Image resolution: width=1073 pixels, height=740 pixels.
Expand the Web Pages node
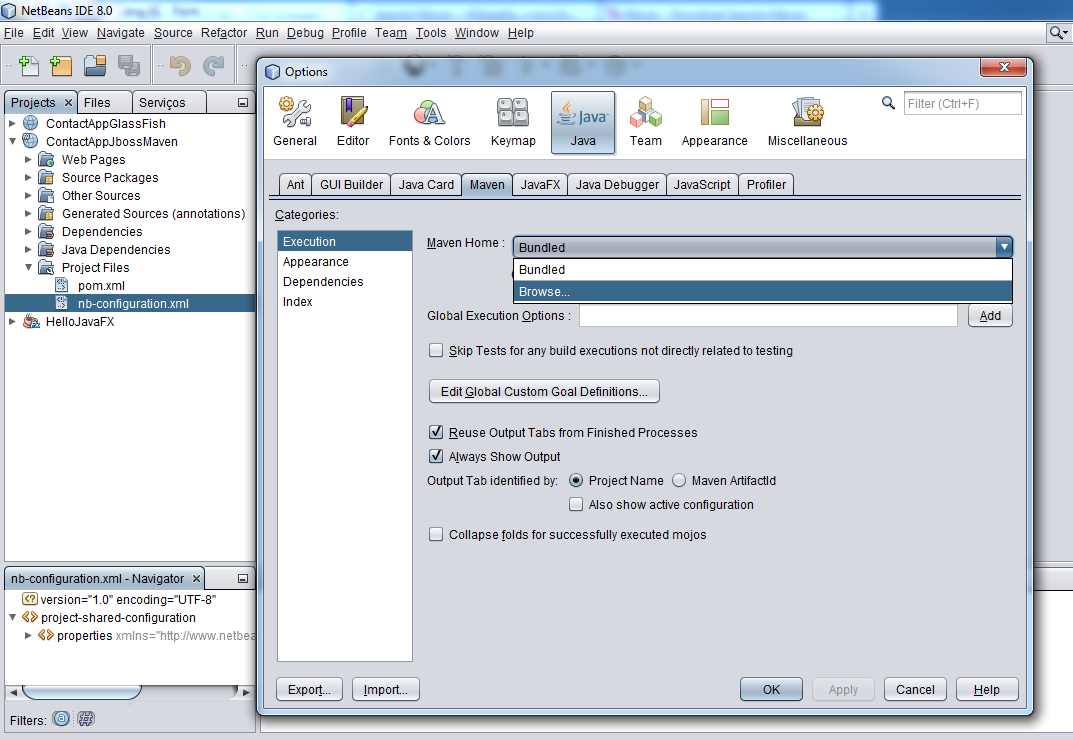click(28, 159)
